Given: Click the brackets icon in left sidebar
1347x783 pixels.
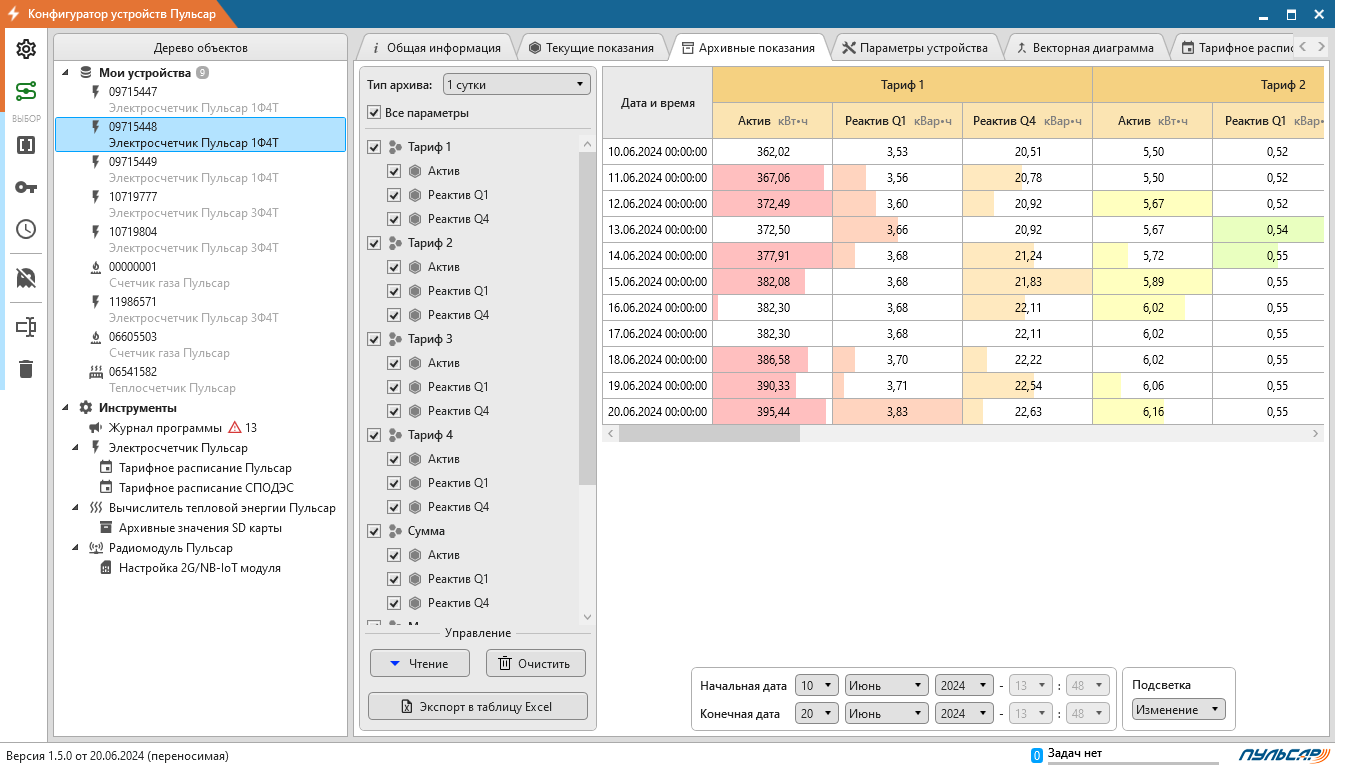Looking at the screenshot, I should point(26,145).
